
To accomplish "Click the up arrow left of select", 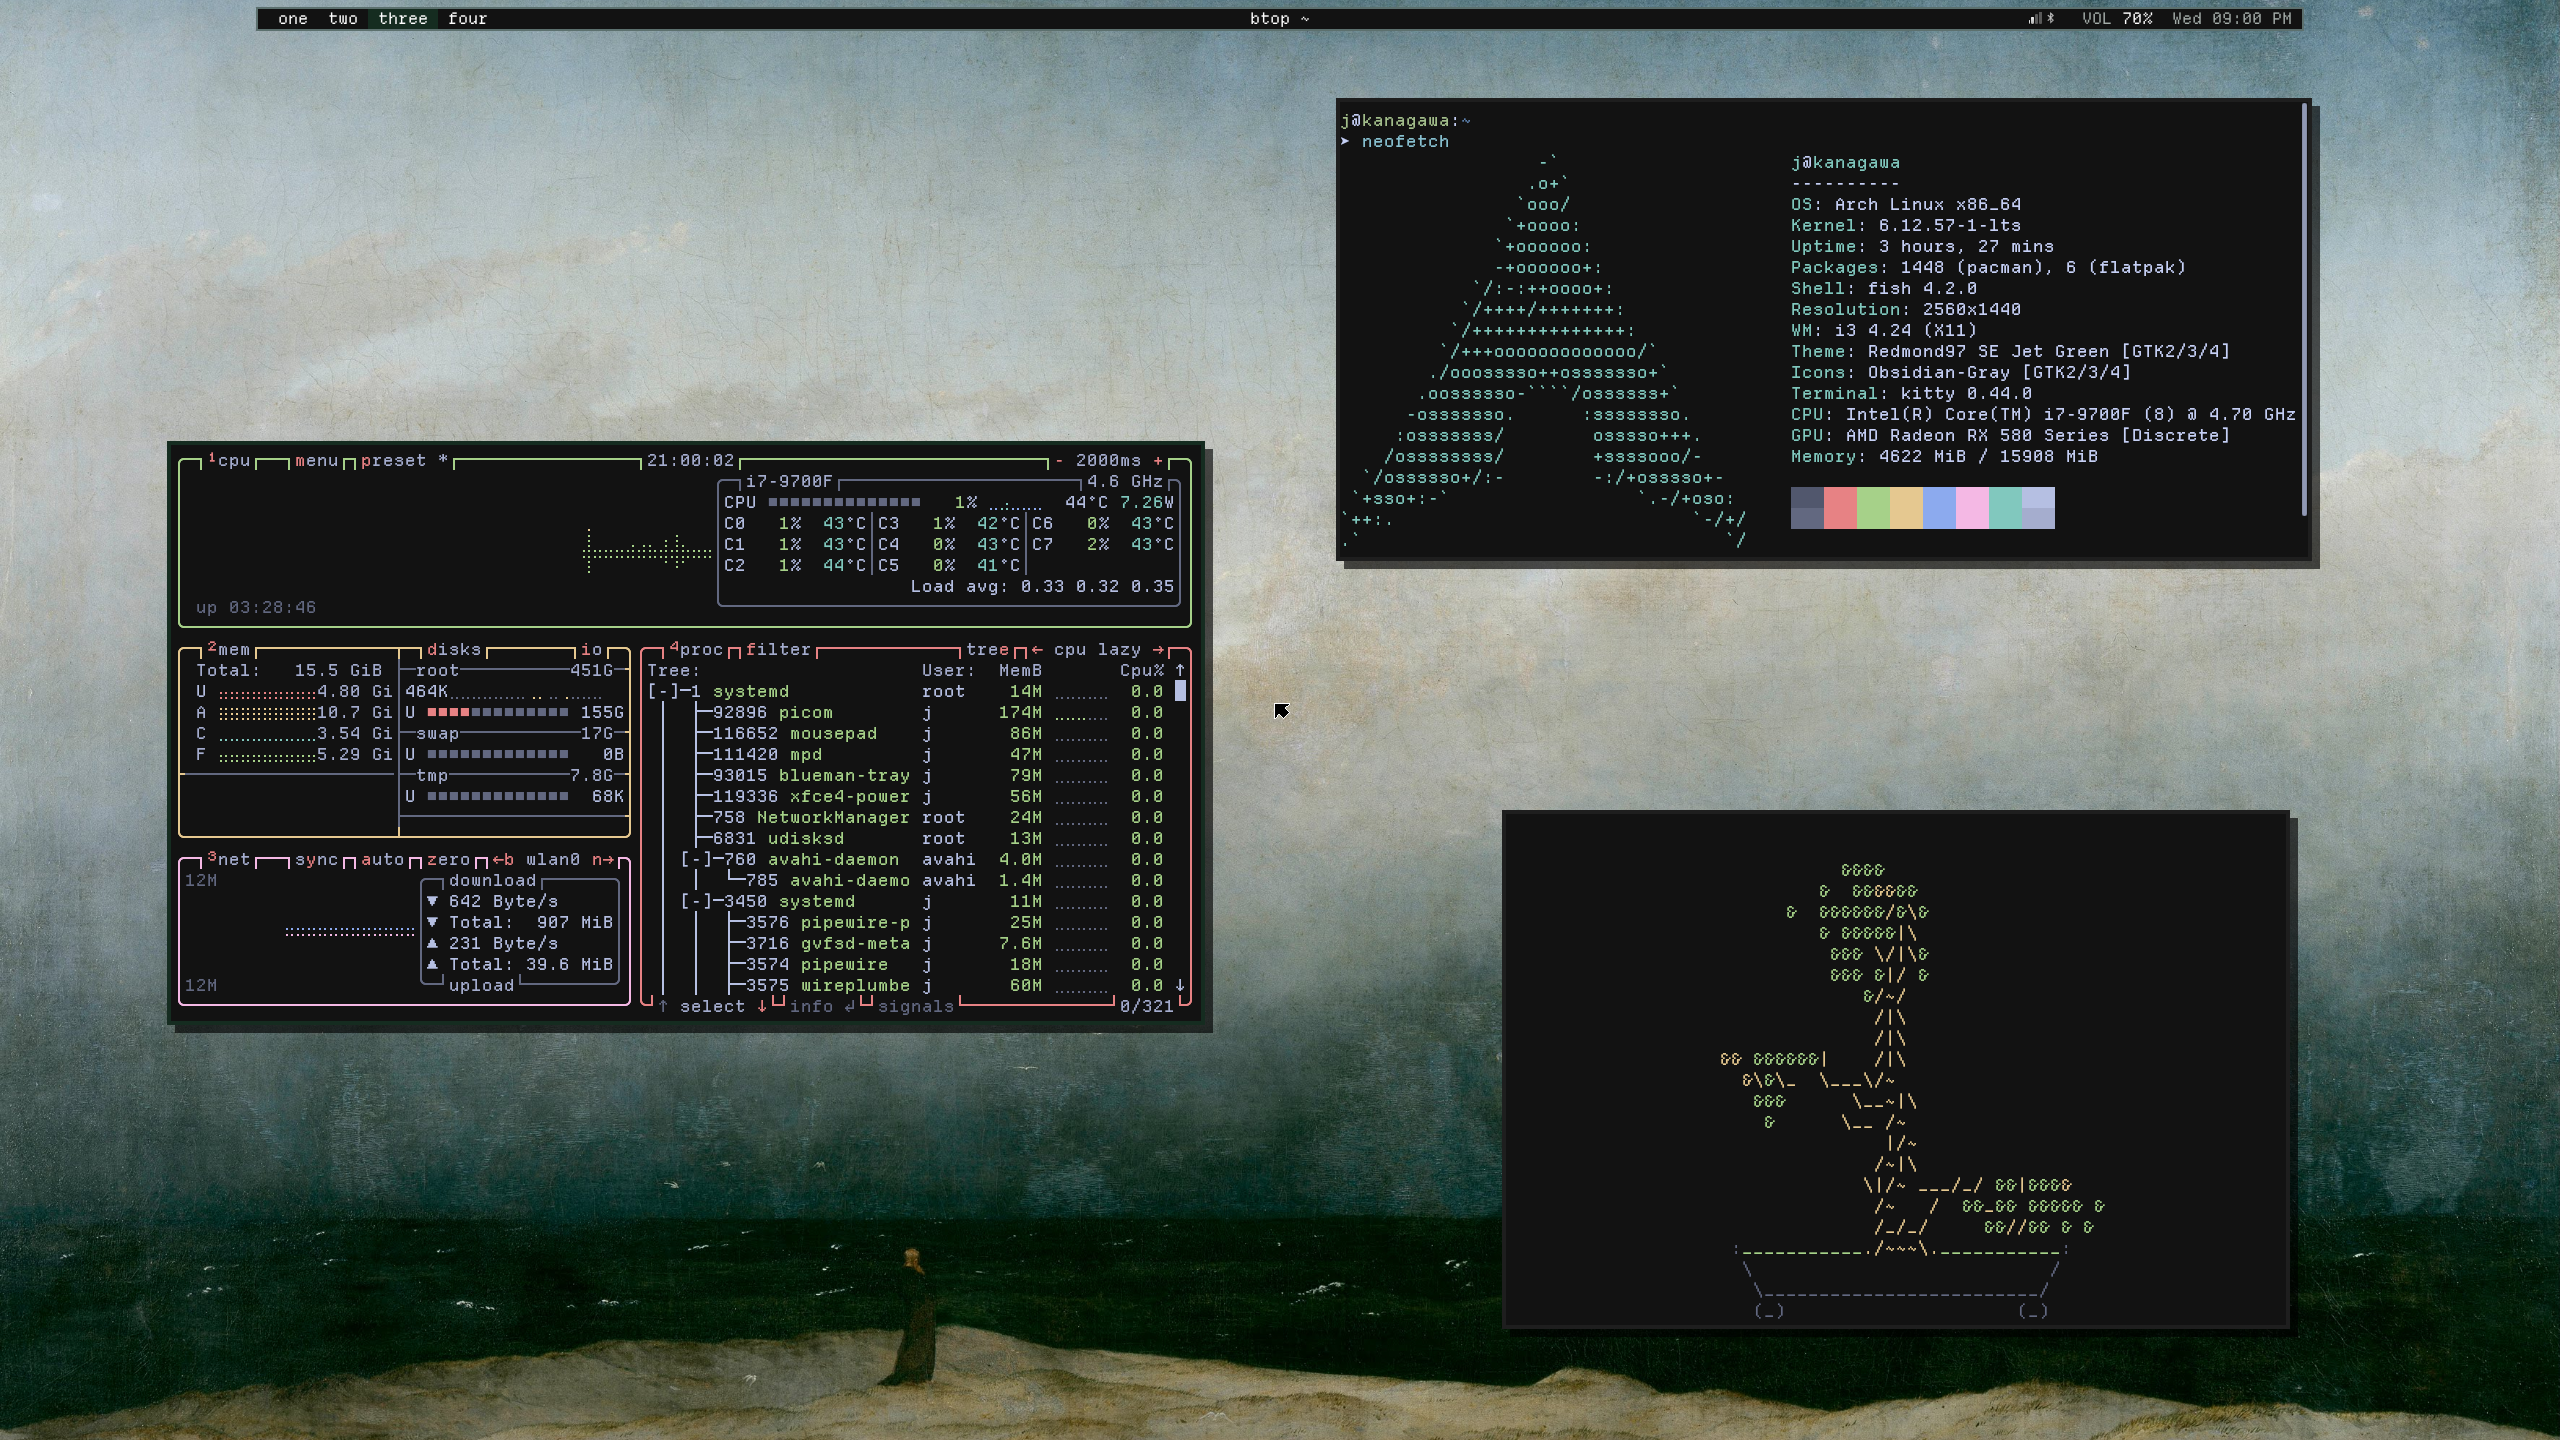I will point(663,1007).
